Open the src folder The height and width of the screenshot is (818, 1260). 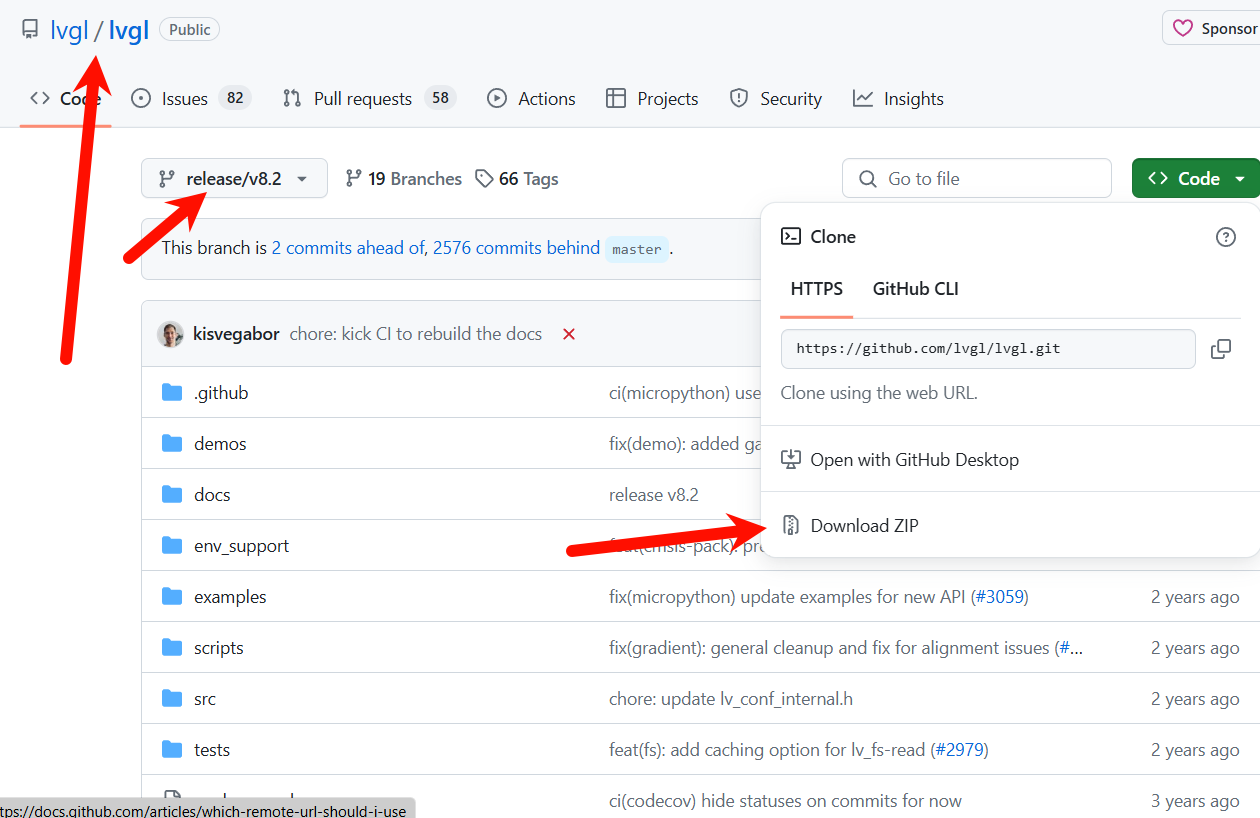click(205, 699)
